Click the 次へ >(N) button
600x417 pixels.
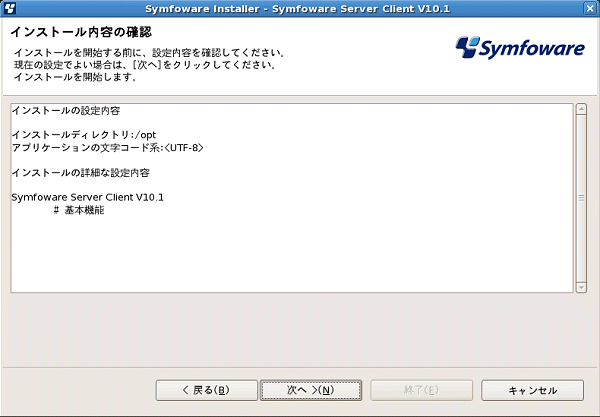click(x=311, y=390)
